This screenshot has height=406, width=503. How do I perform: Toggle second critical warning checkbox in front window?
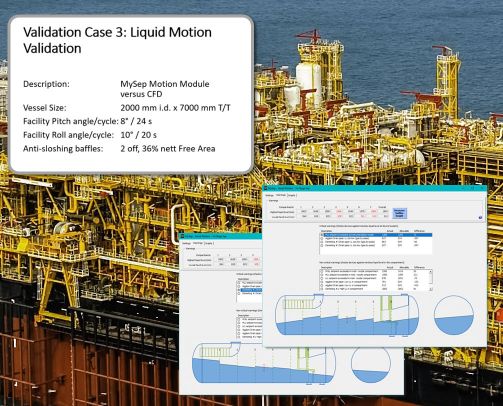(322, 238)
